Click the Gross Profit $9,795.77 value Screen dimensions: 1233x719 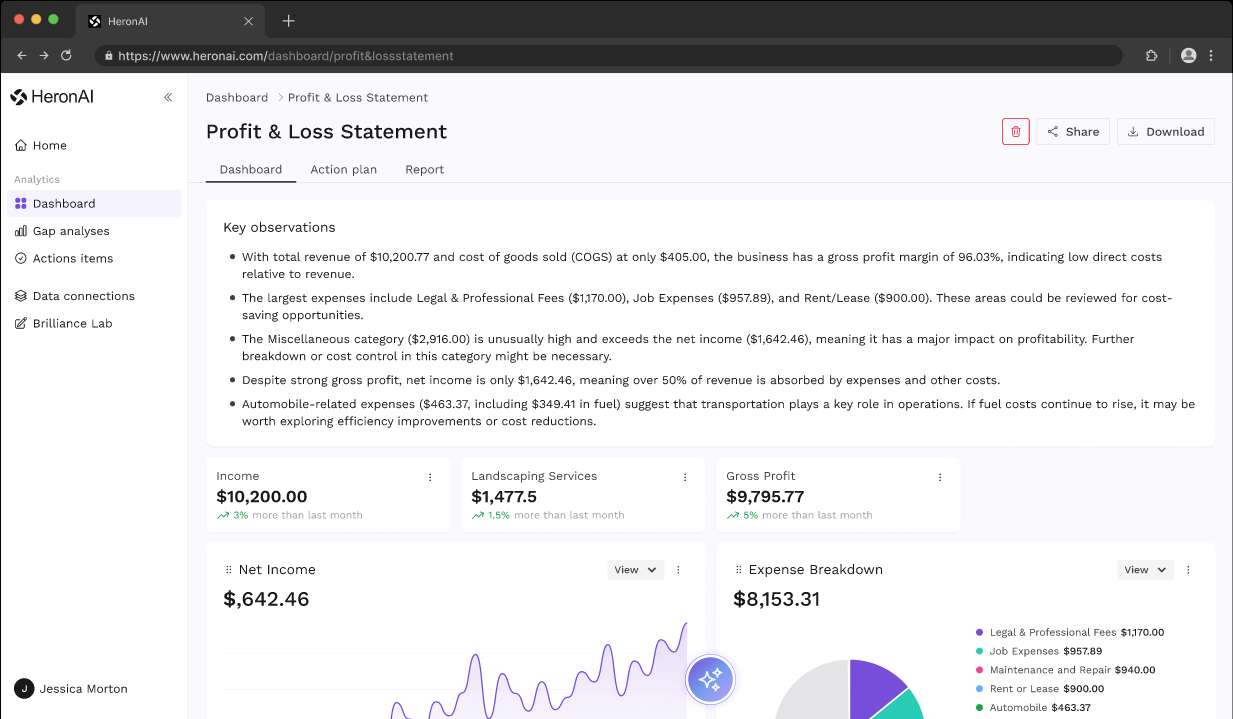[x=765, y=497]
